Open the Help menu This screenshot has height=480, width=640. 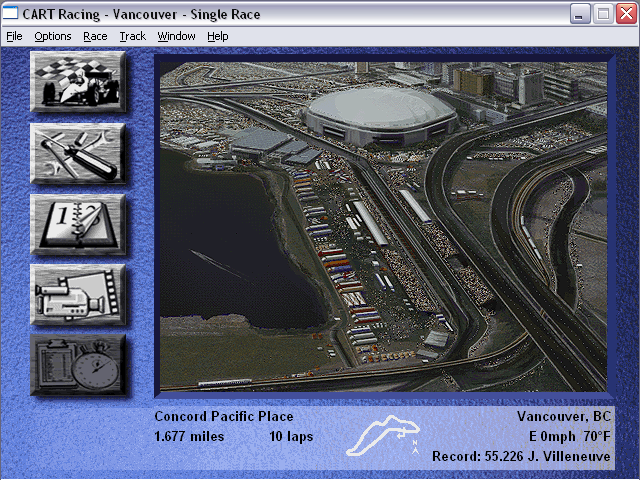point(218,36)
